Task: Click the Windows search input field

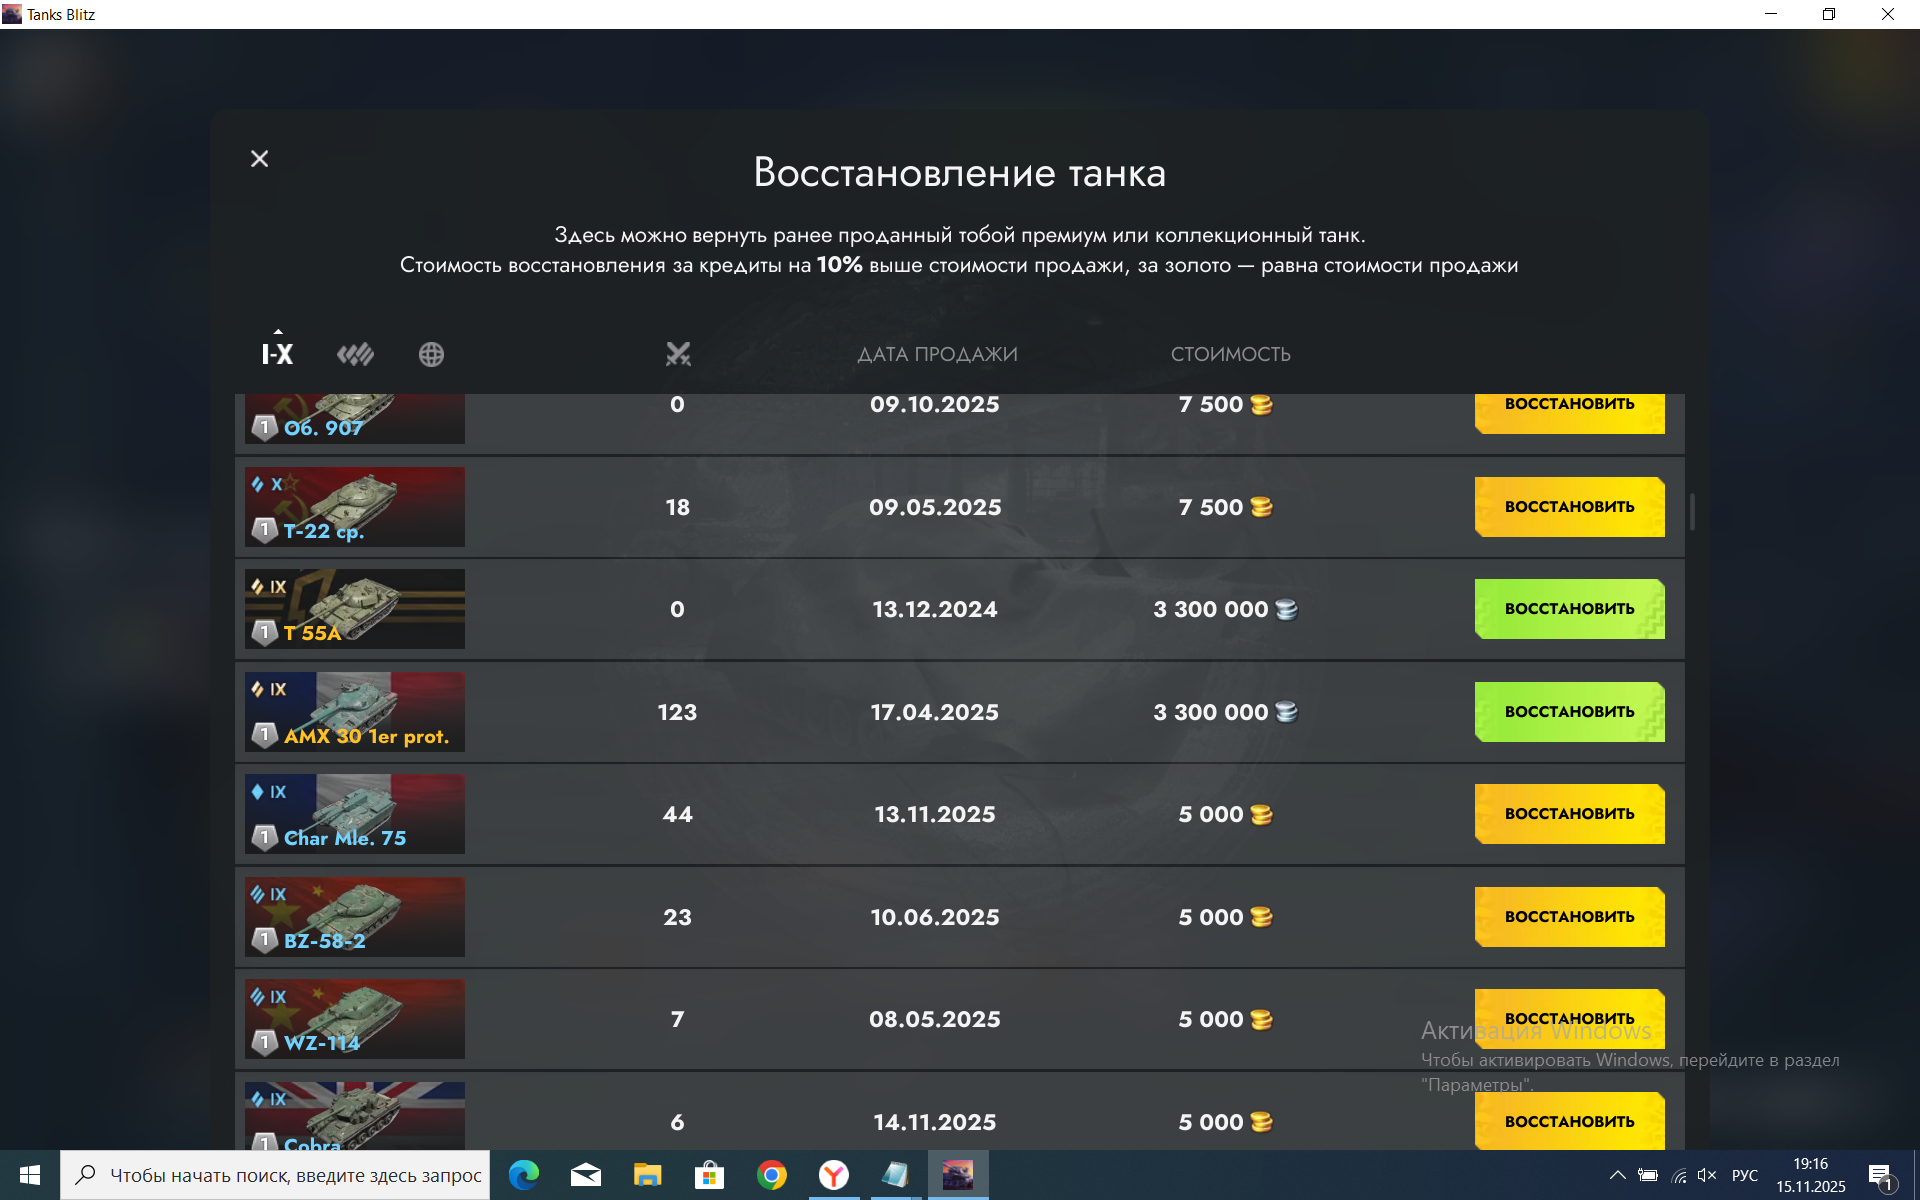Action: tap(295, 1175)
